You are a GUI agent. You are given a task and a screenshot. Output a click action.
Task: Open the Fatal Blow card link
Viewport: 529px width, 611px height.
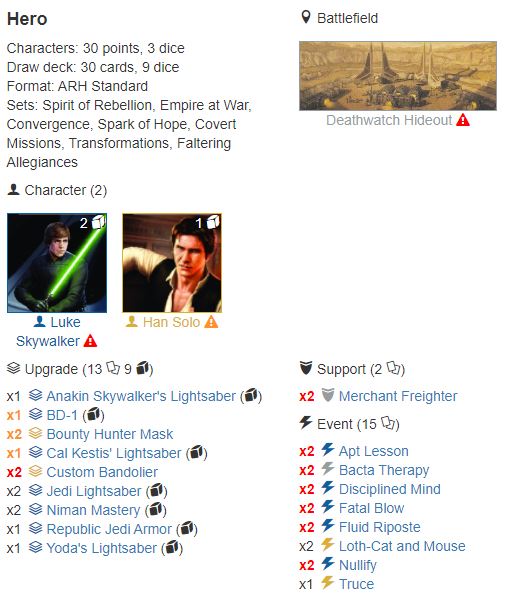pos(371,508)
